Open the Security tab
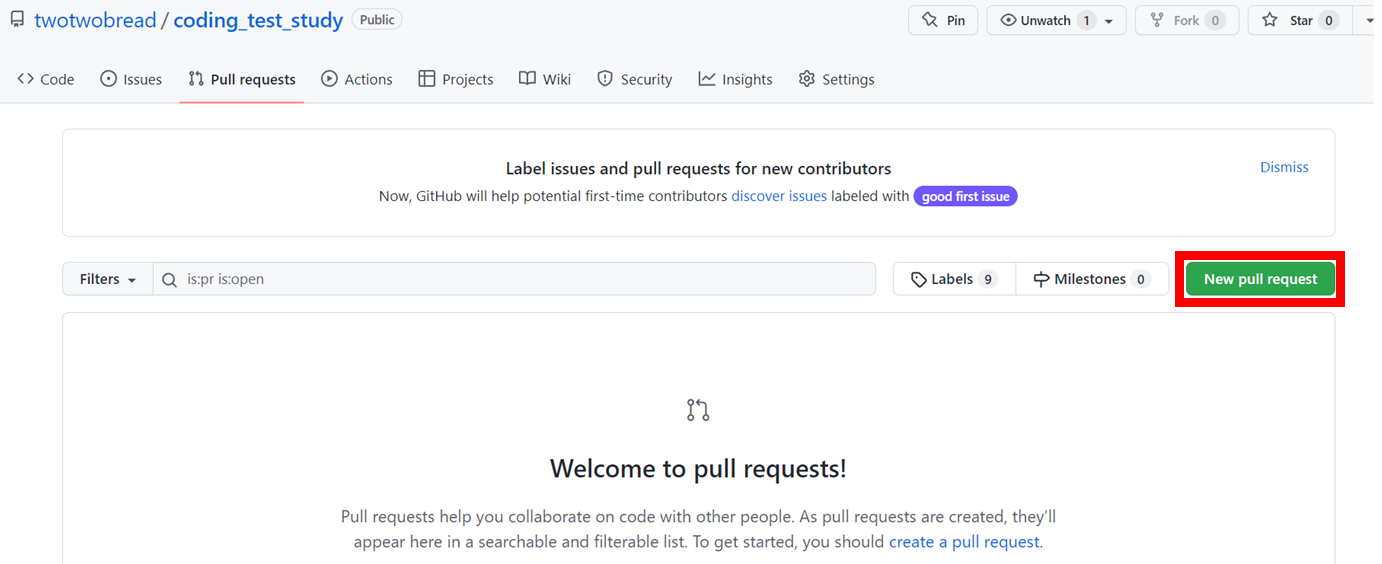 (635, 79)
